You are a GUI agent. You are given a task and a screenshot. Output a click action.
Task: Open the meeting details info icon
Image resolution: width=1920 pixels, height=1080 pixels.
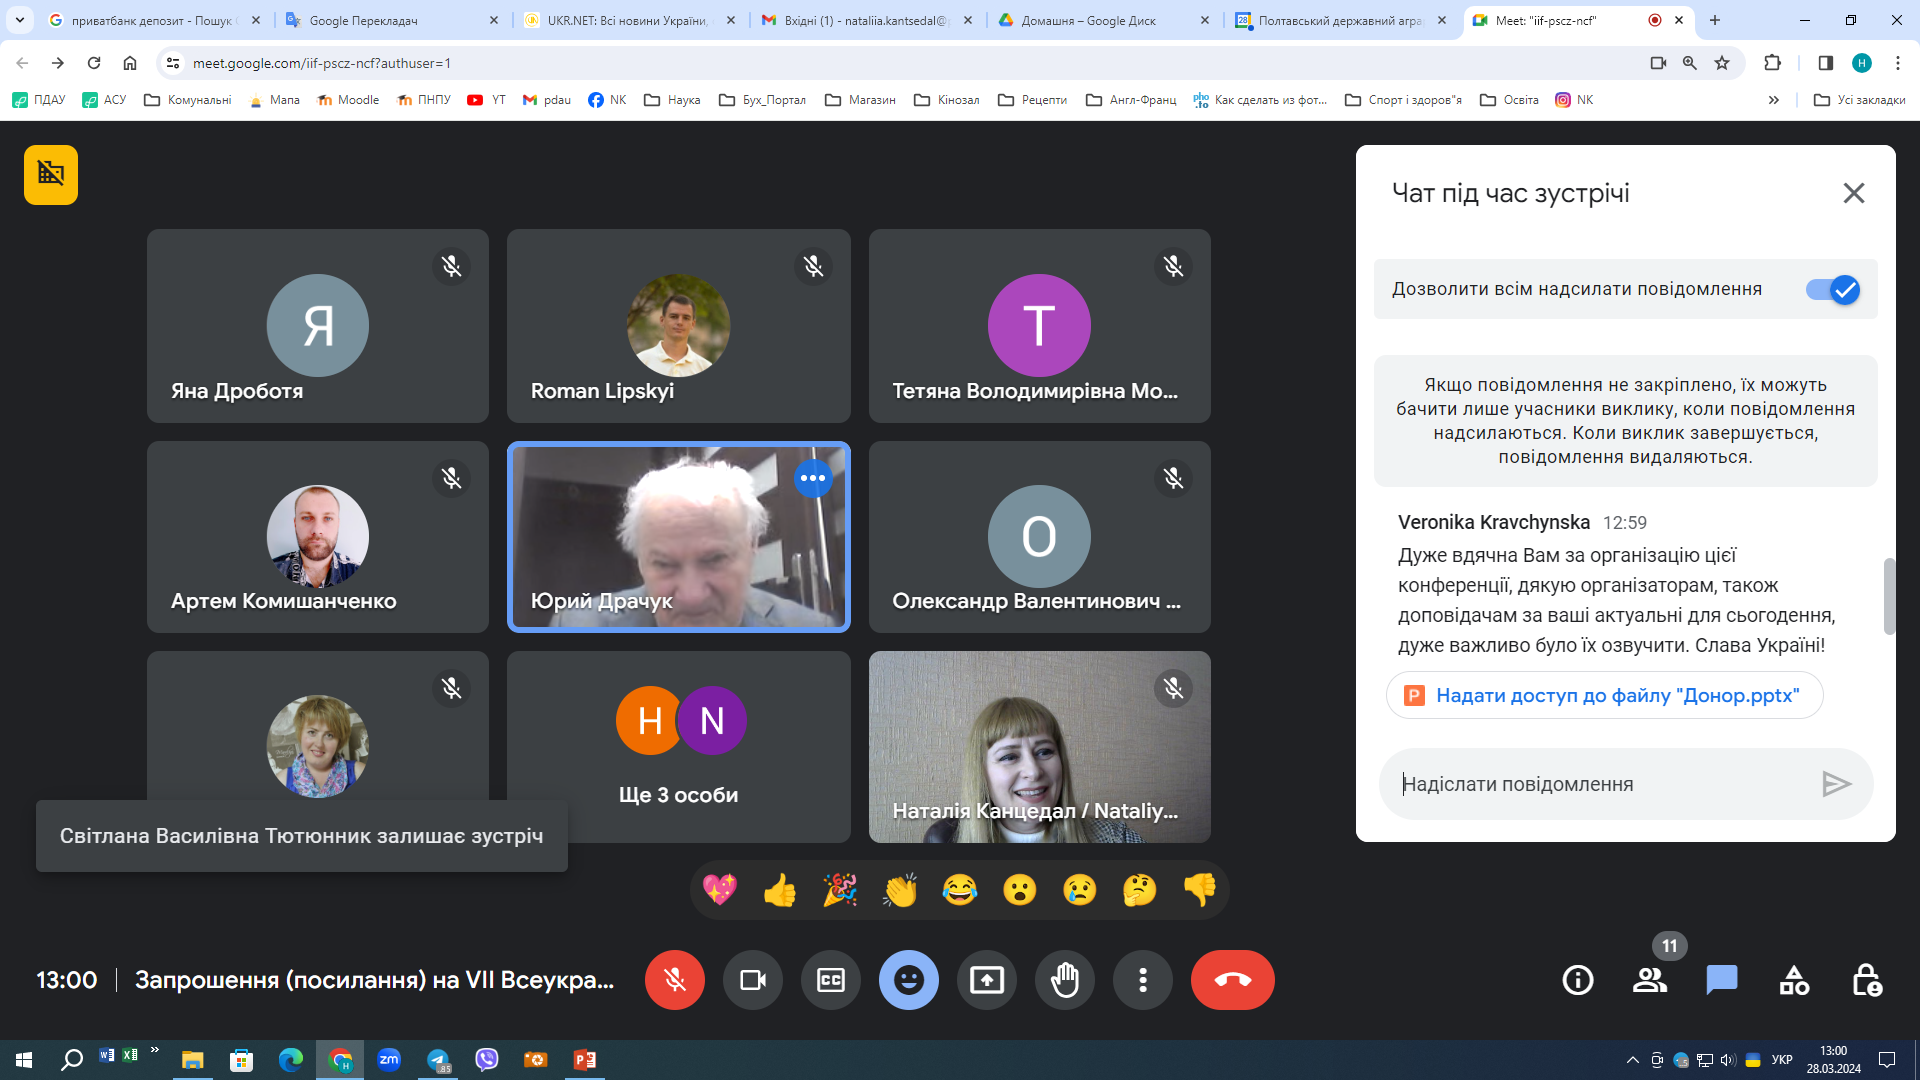[x=1578, y=980]
